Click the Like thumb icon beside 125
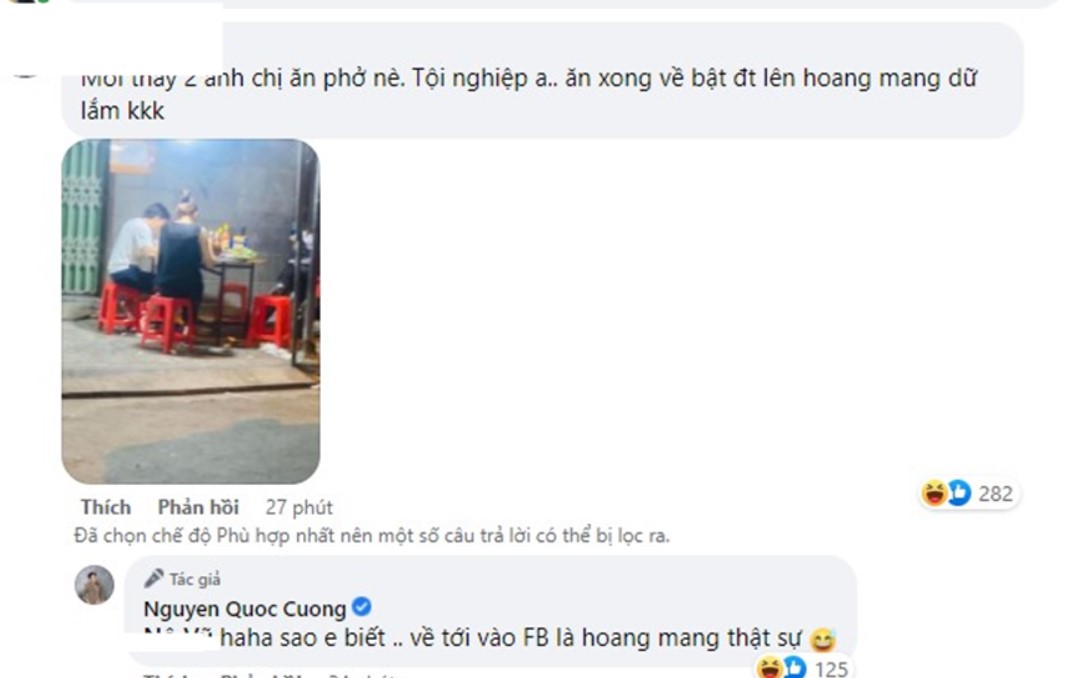 point(794,668)
